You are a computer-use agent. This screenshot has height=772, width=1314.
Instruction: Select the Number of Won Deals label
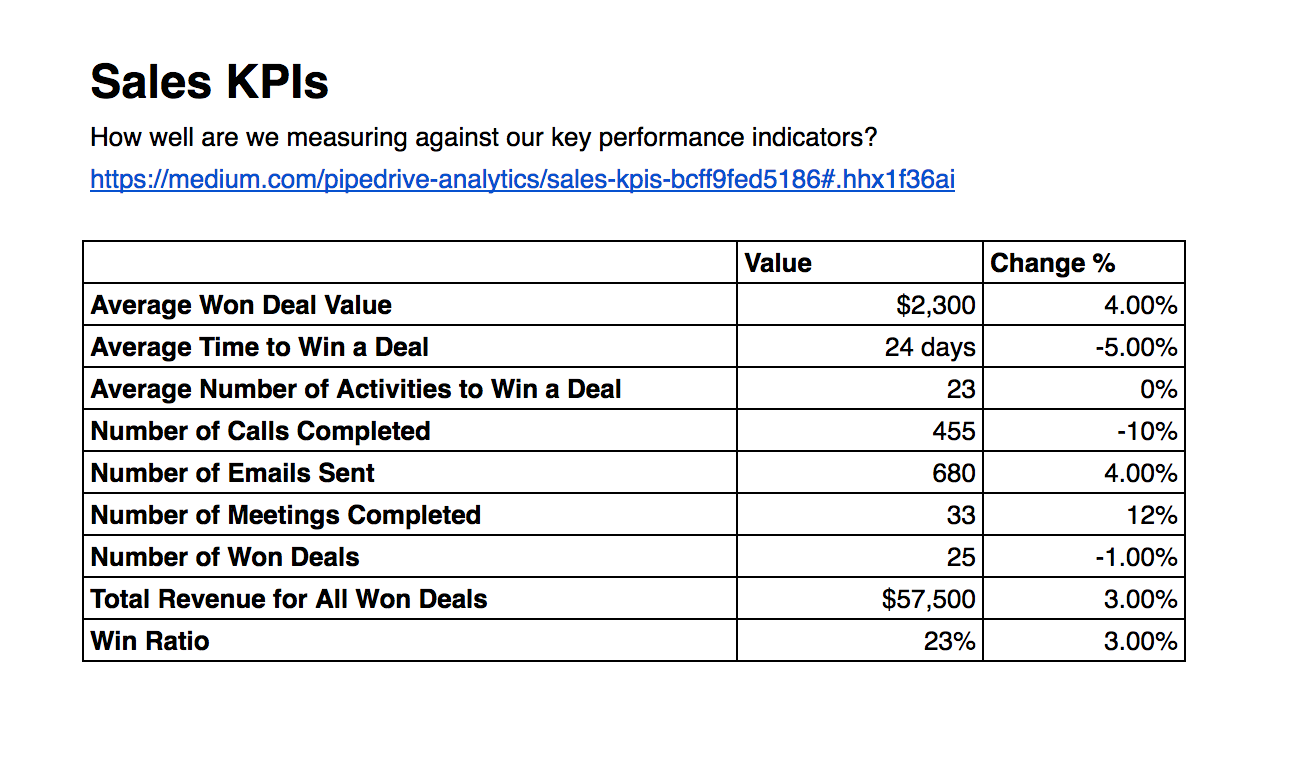(x=225, y=557)
